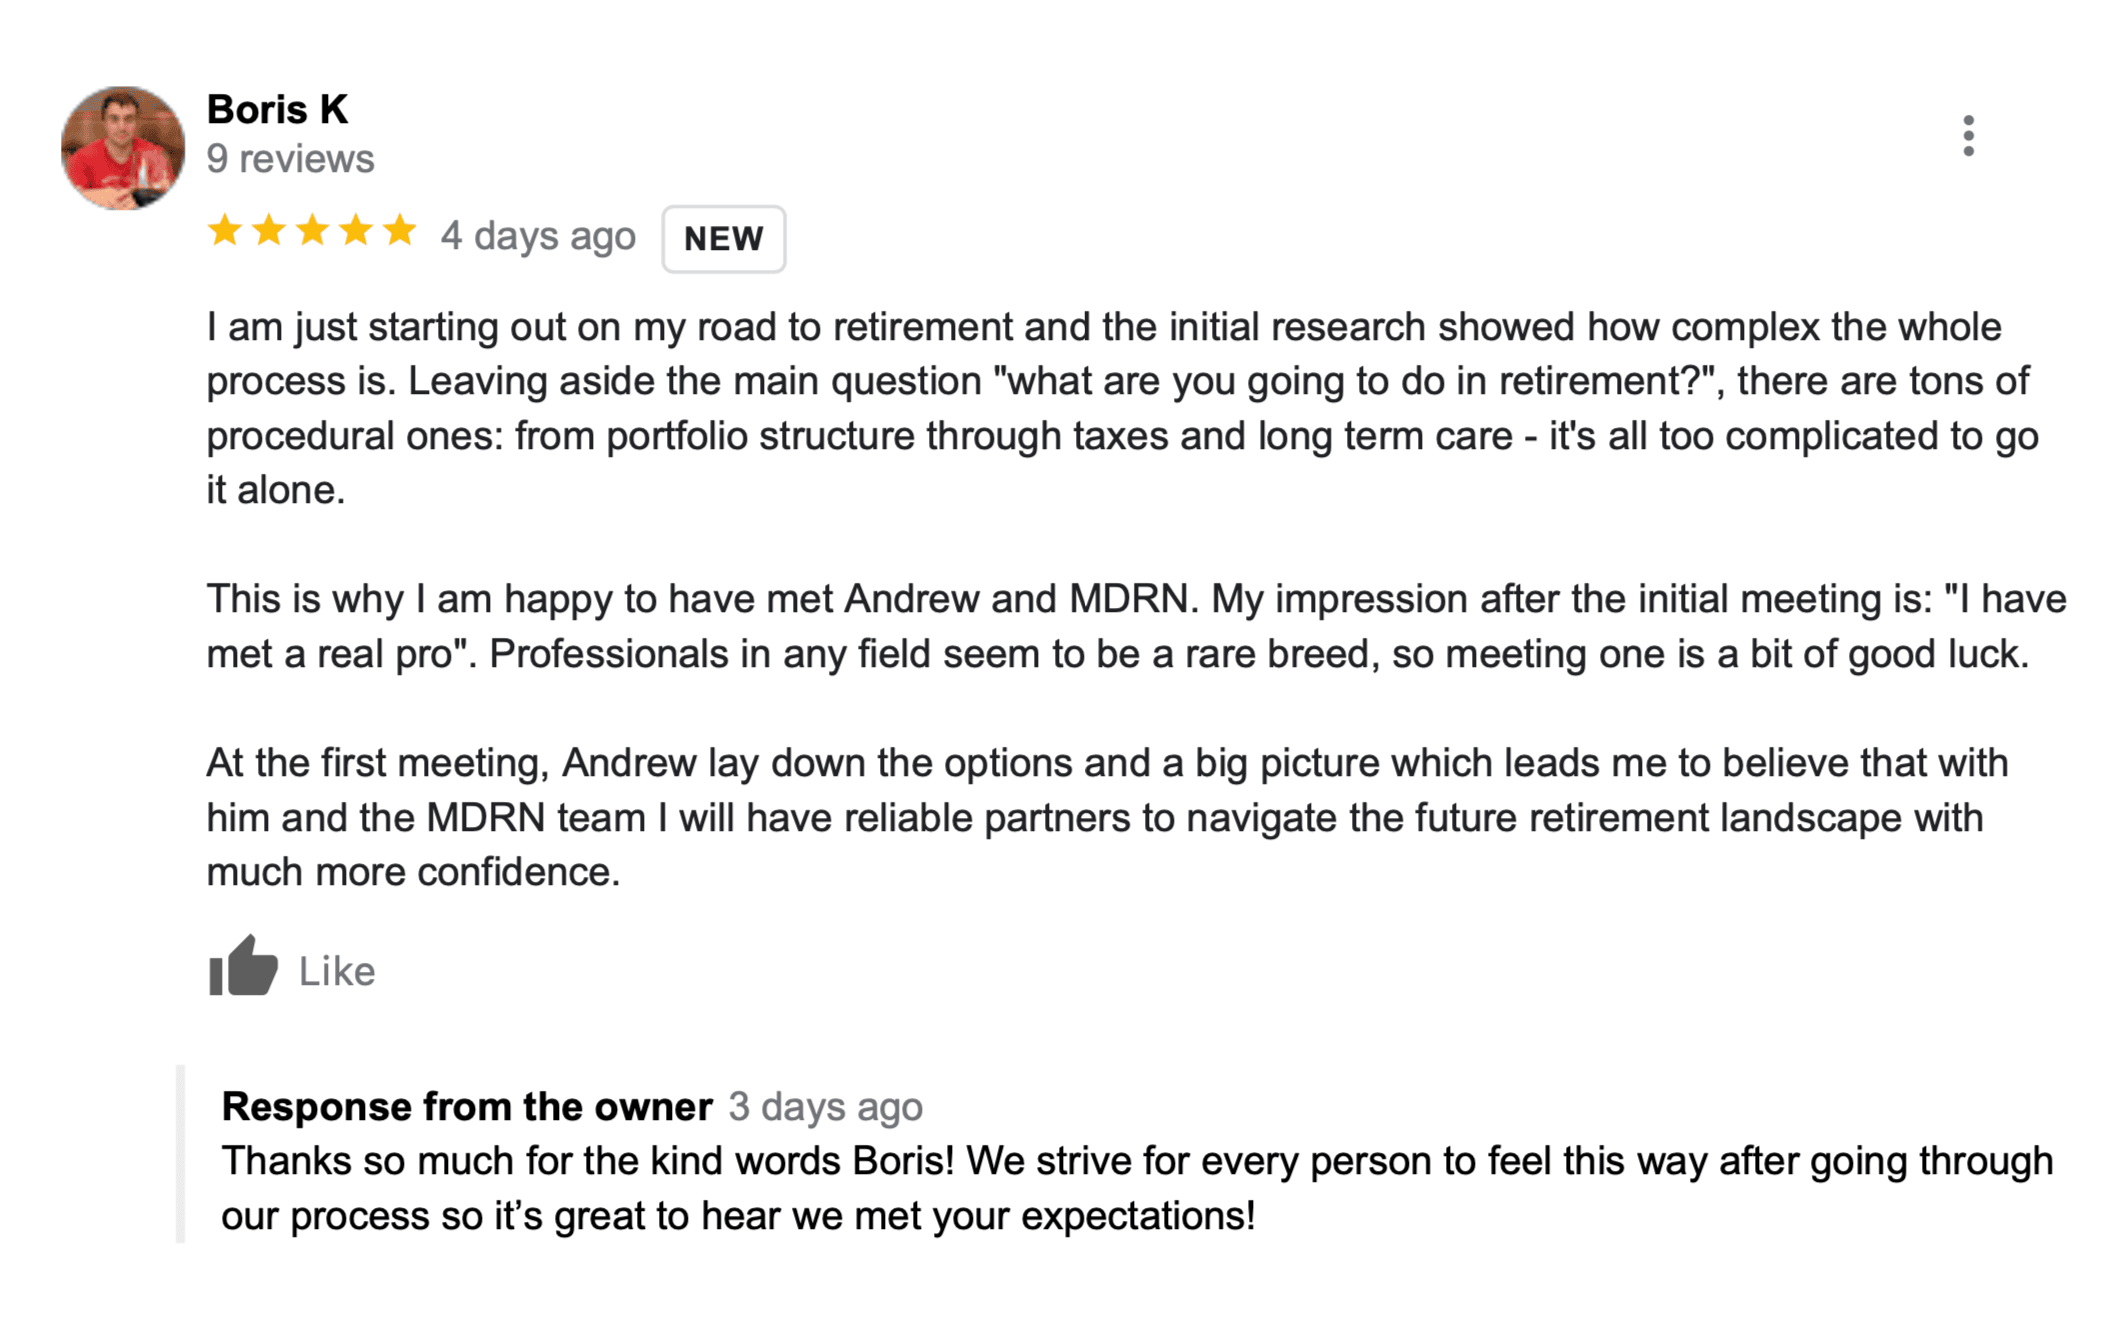The image size is (2104, 1326).
Task: Open the three-dot review options menu
Action: tap(1967, 136)
